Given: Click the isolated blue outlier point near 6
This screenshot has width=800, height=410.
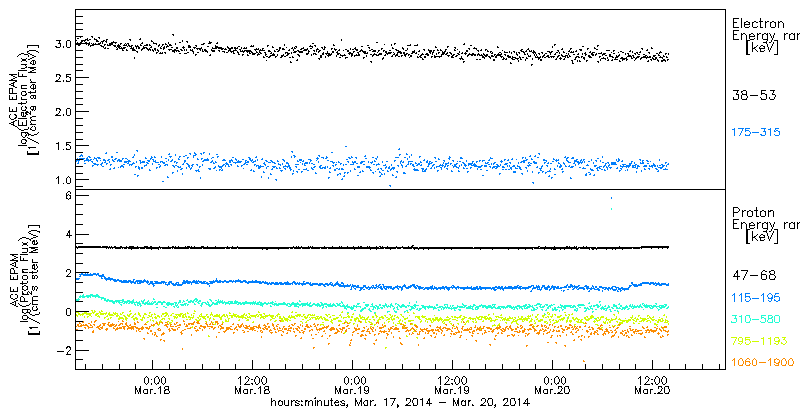Looking at the screenshot, I should [611, 199].
